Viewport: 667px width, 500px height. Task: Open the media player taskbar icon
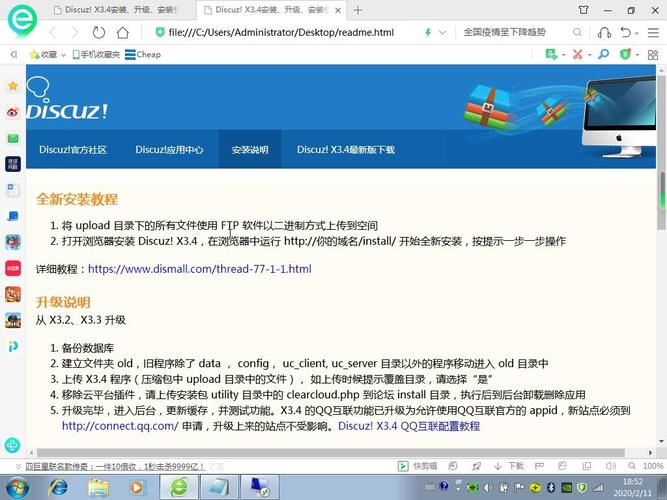coord(137,487)
